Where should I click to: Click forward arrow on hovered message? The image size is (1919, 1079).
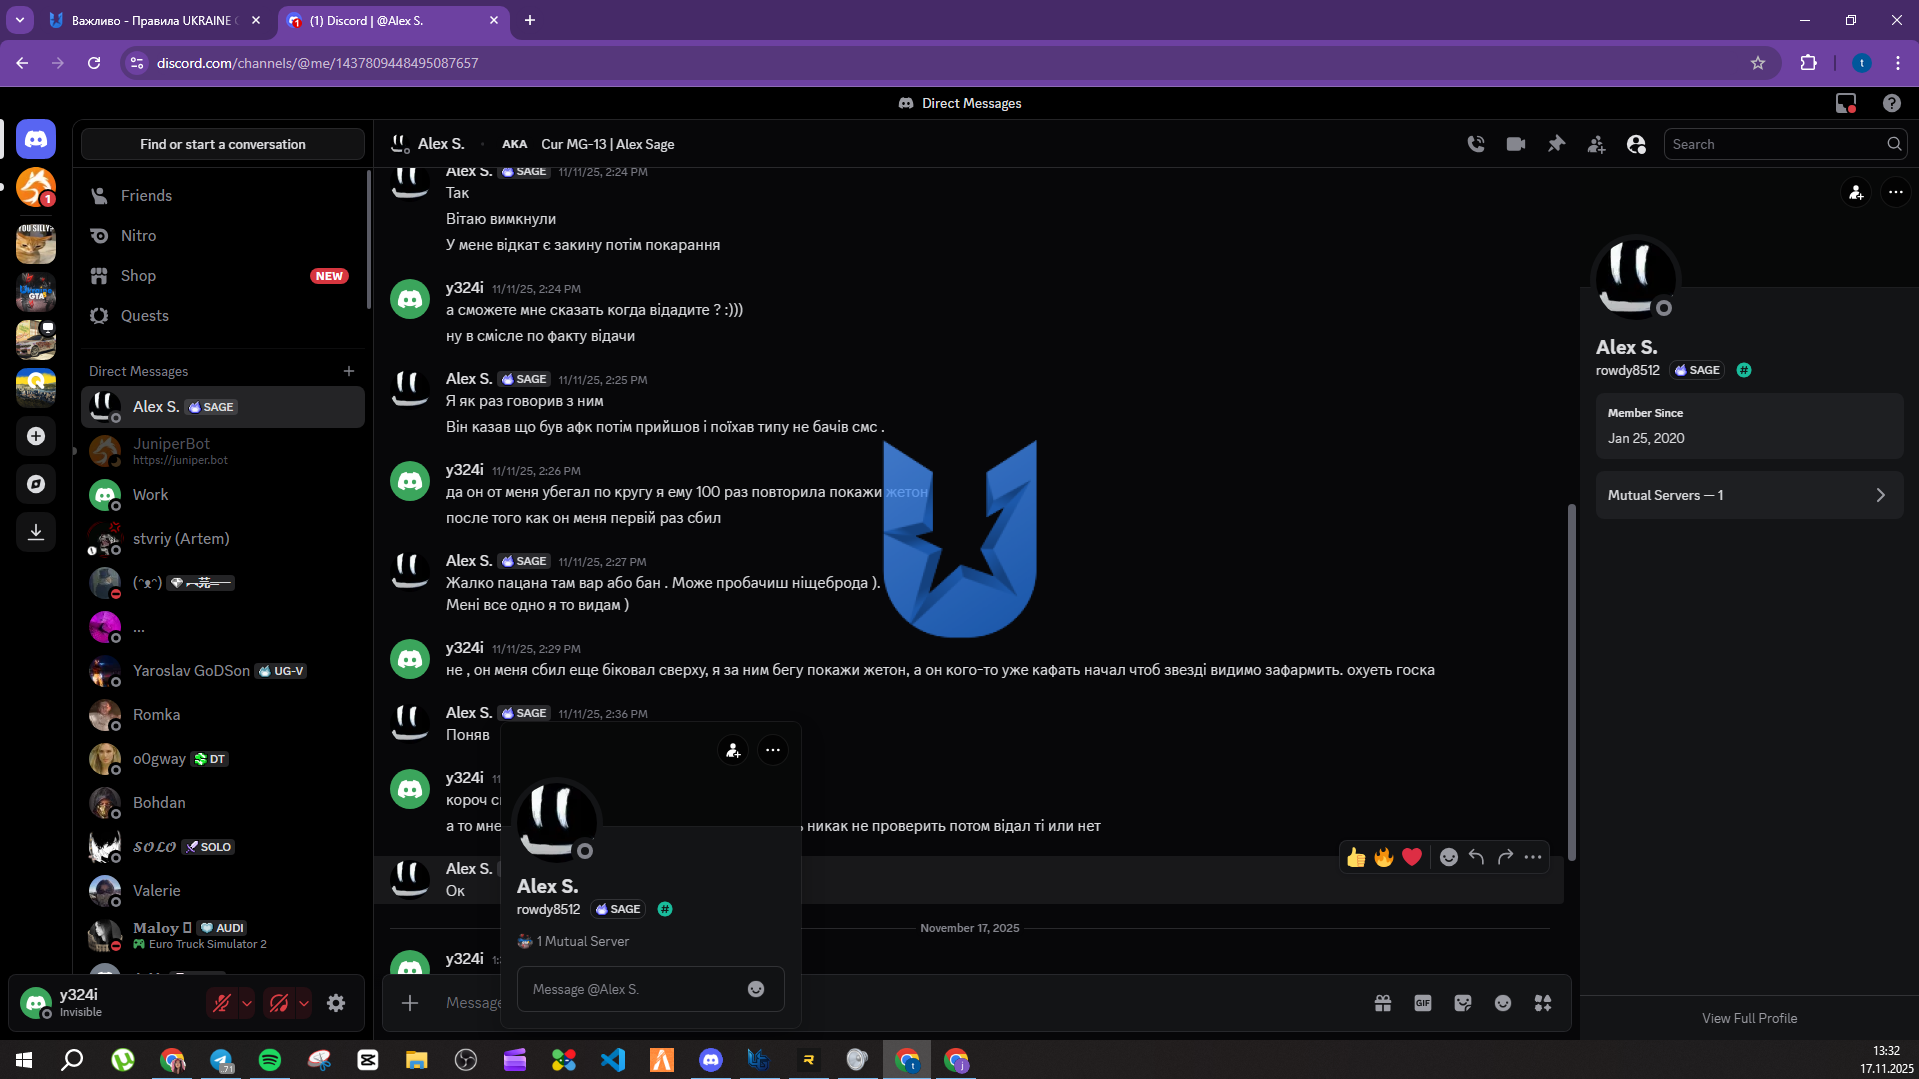pos(1505,857)
